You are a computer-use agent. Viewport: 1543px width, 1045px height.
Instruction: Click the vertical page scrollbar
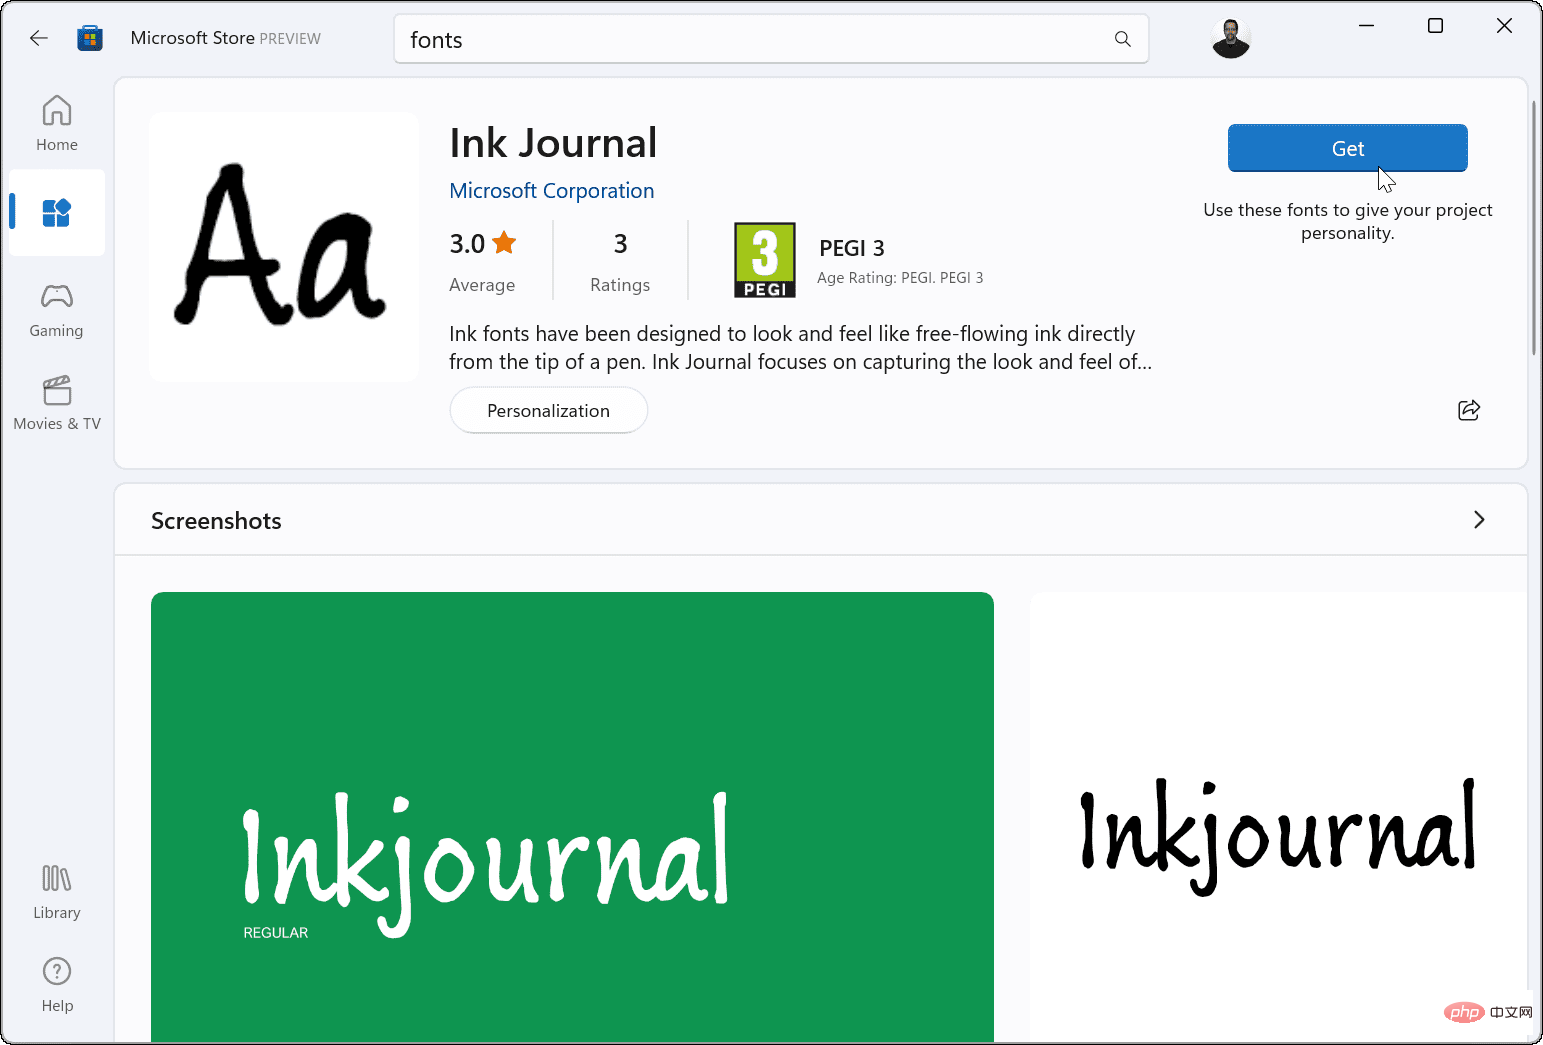click(1533, 228)
